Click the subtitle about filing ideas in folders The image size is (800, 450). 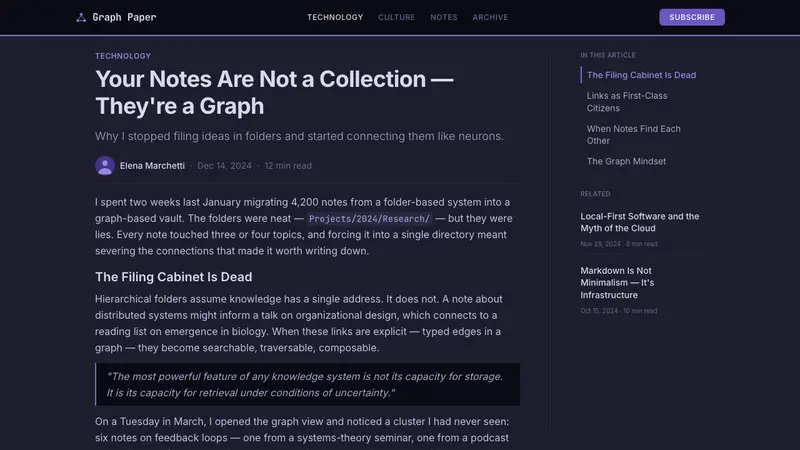(299, 136)
